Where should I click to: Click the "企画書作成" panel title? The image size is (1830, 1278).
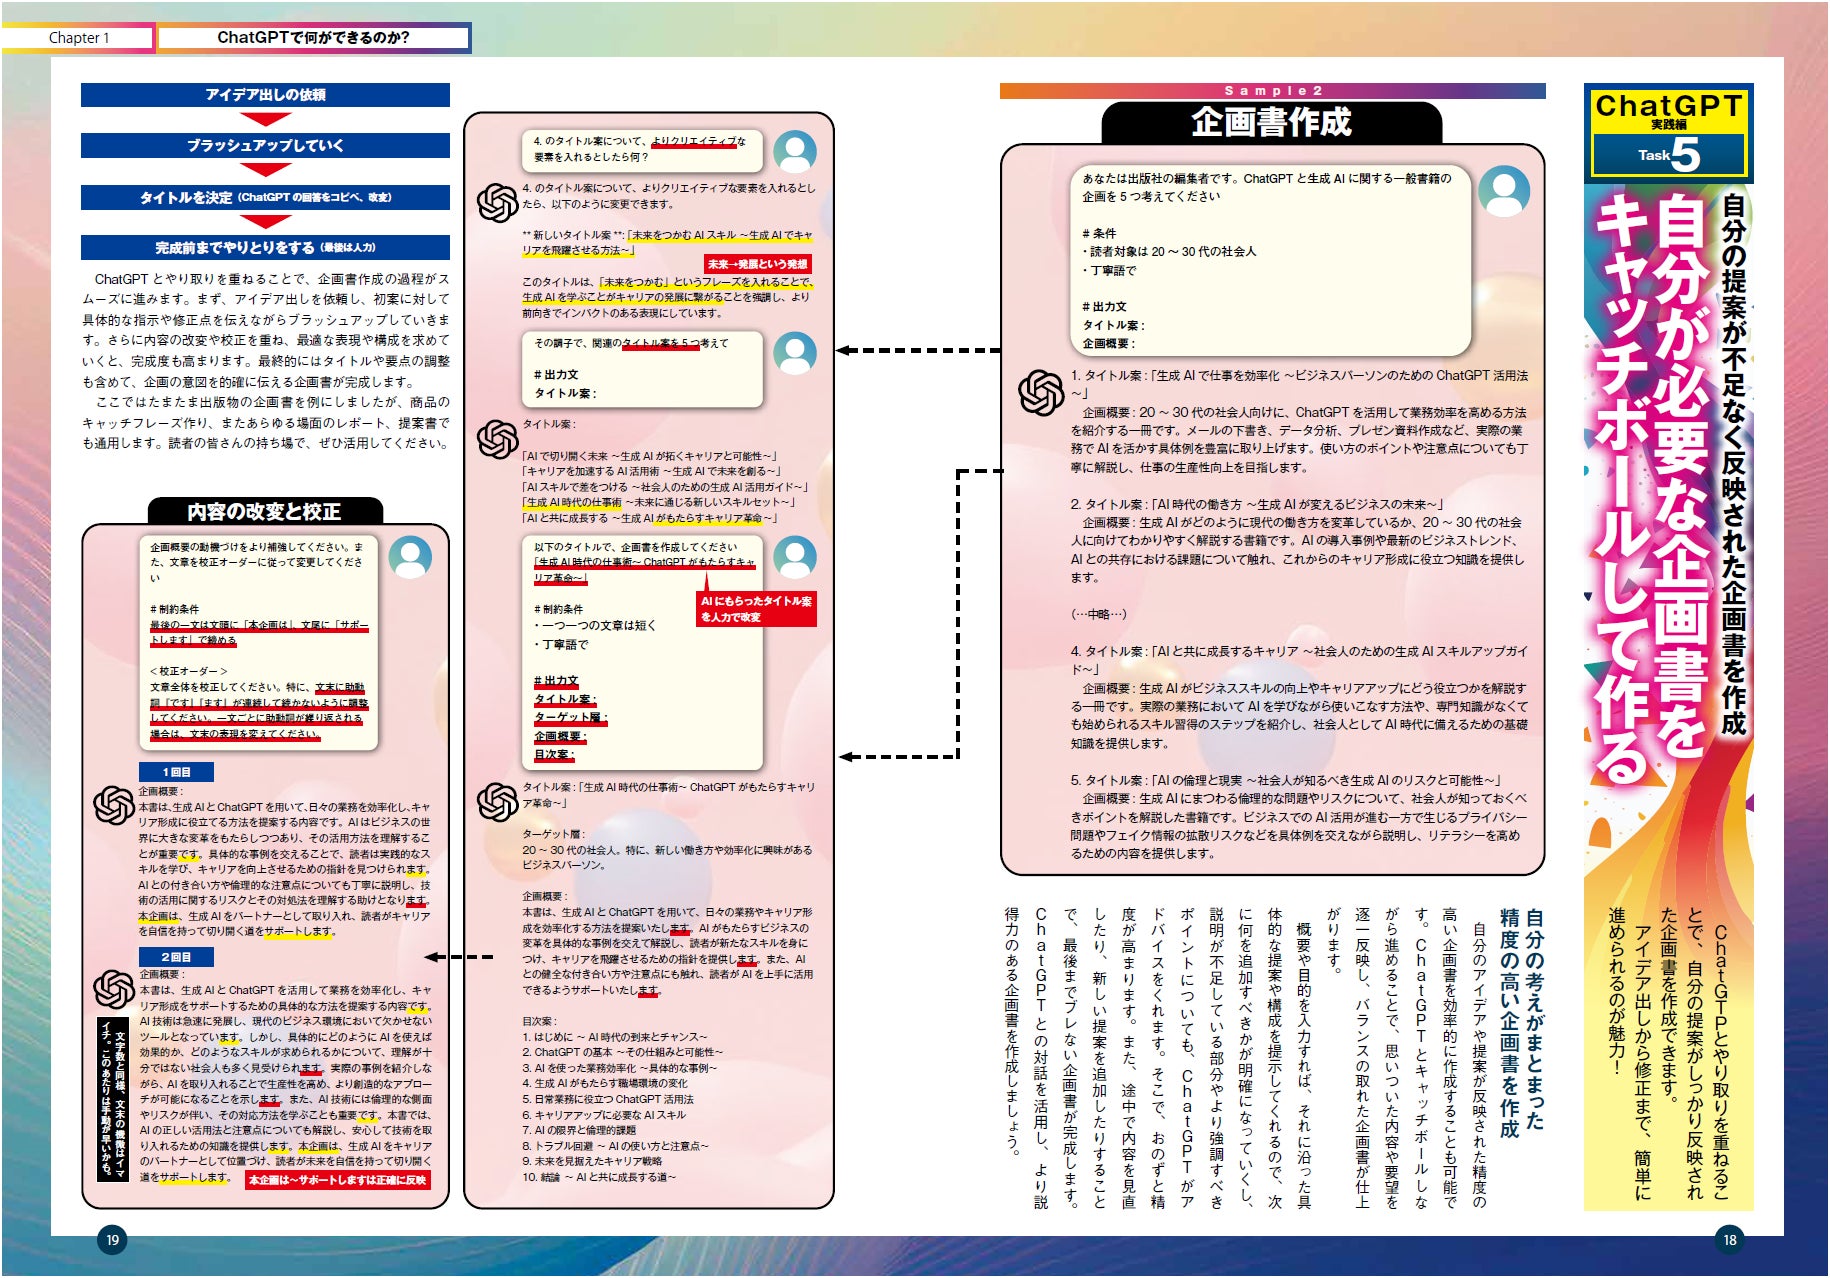[x=1272, y=122]
